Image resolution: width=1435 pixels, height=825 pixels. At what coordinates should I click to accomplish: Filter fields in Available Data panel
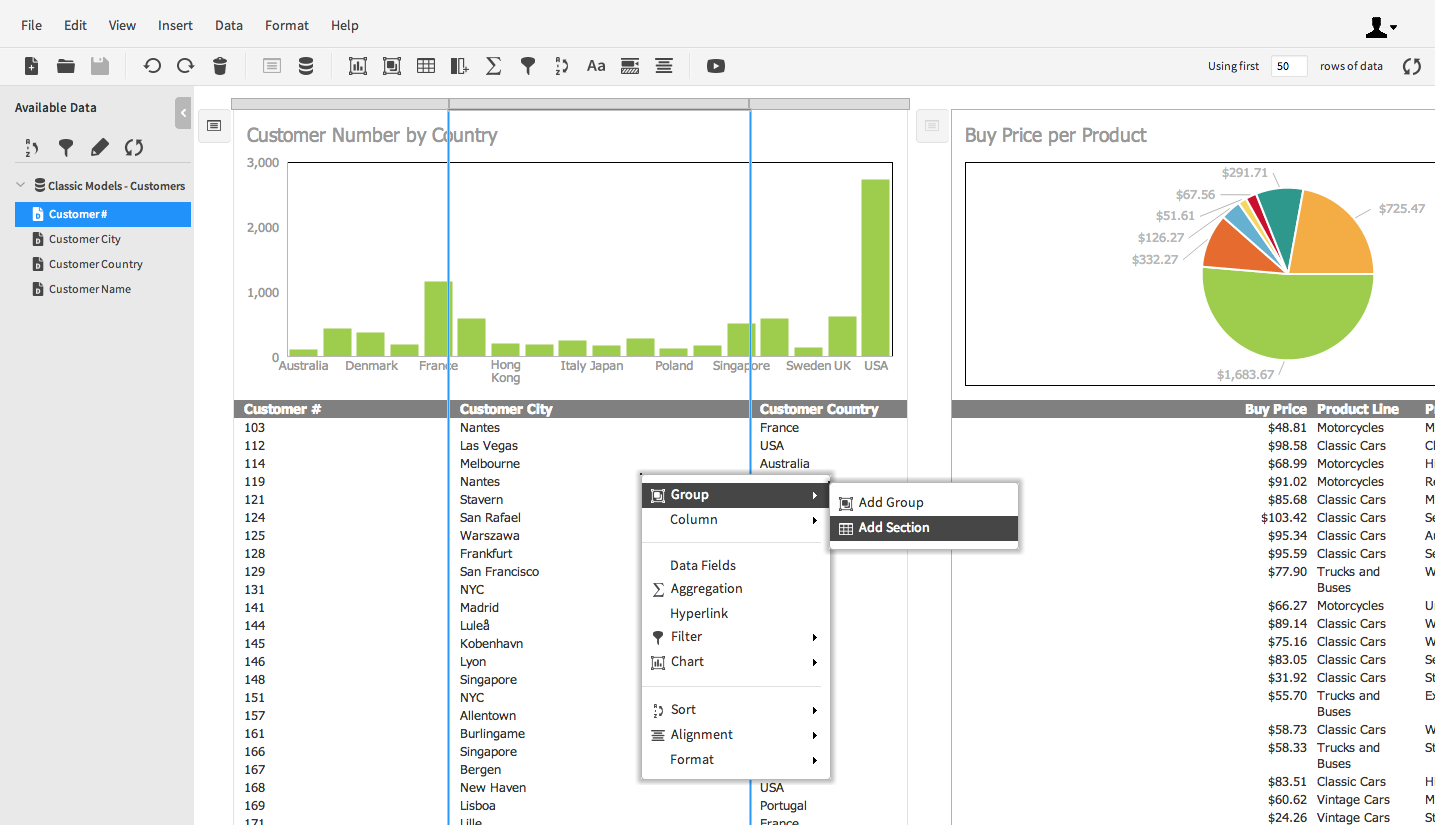point(66,148)
